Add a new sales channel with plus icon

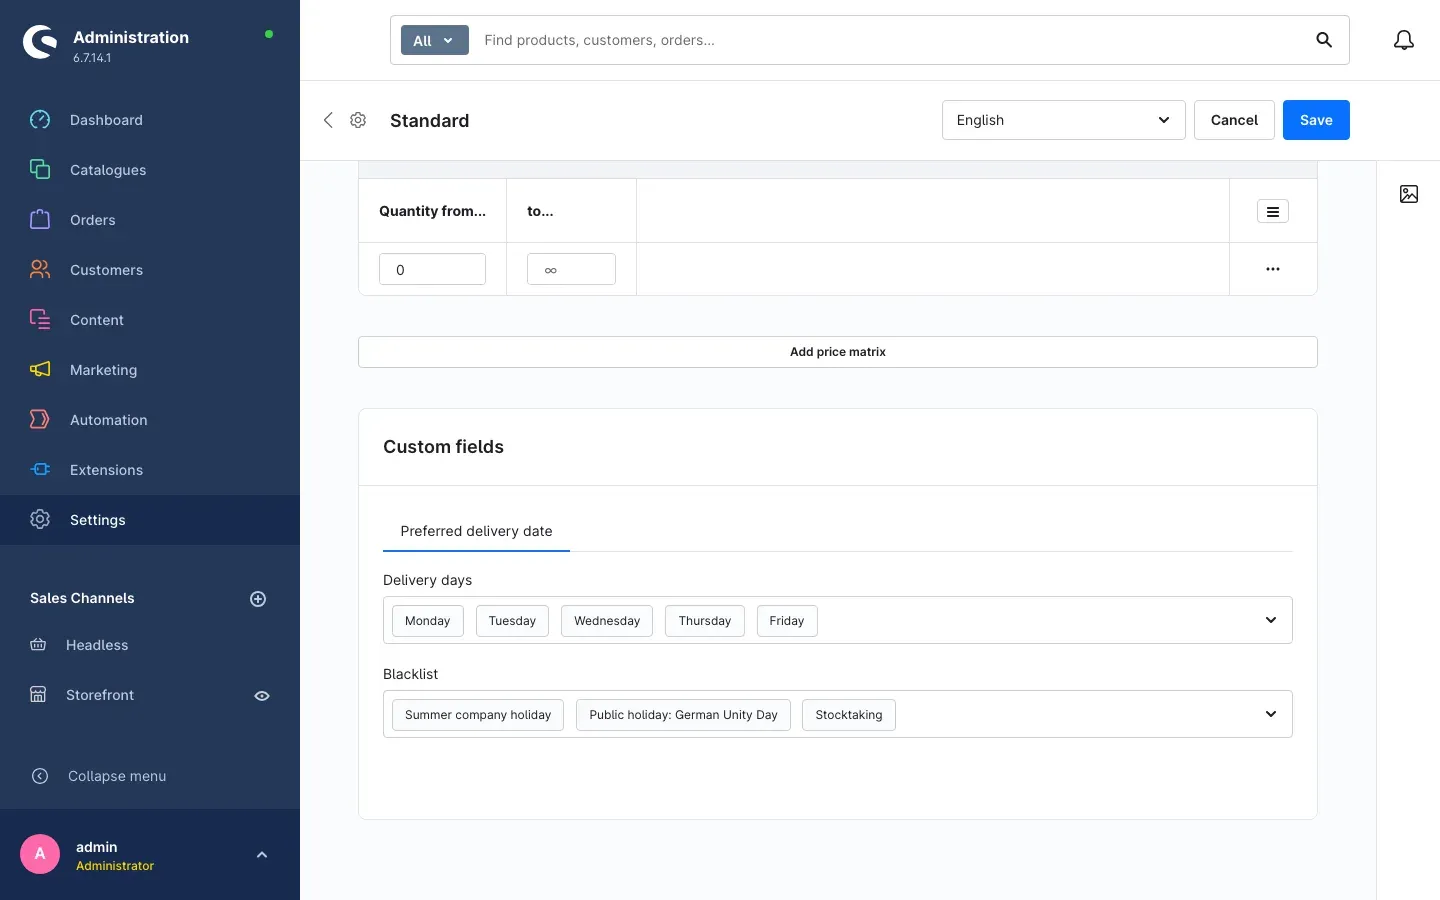click(258, 599)
